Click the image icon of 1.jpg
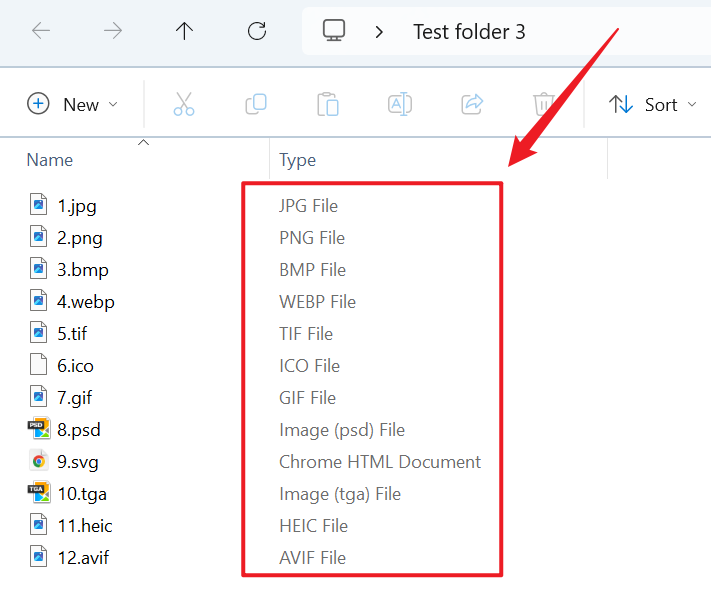This screenshot has width=711, height=589. pyautogui.click(x=39, y=204)
